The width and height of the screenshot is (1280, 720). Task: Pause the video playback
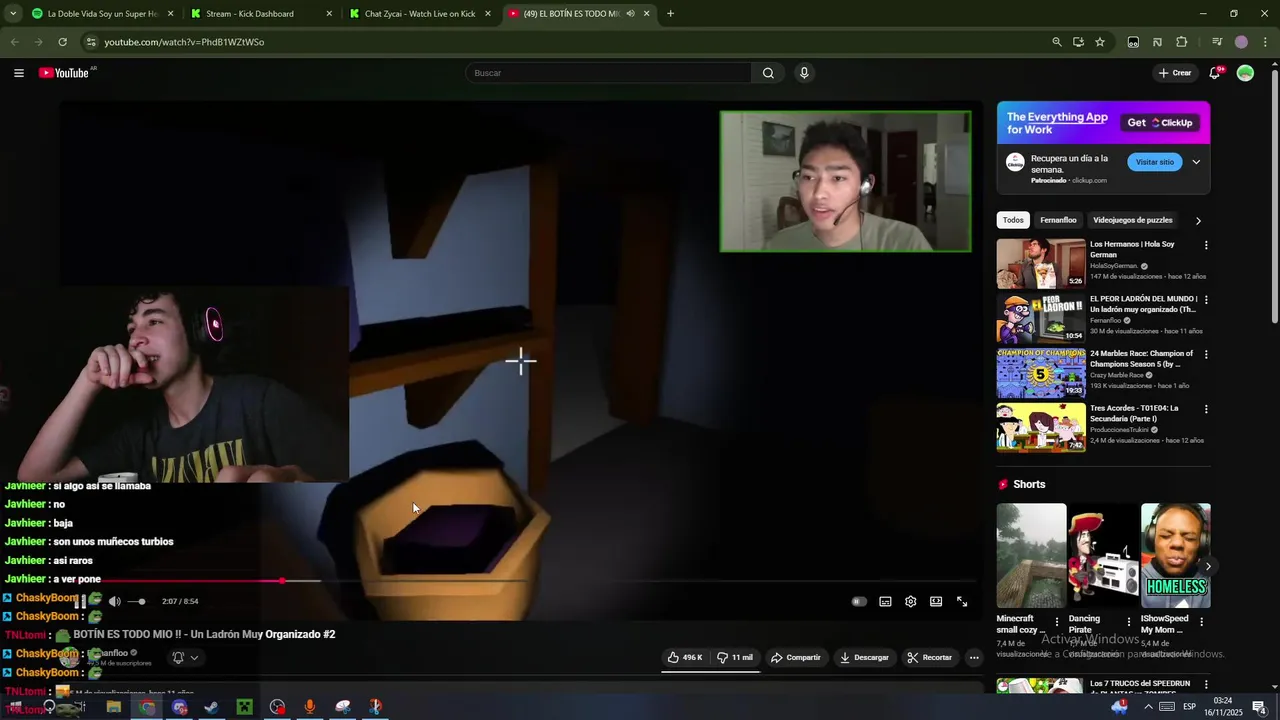point(81,601)
